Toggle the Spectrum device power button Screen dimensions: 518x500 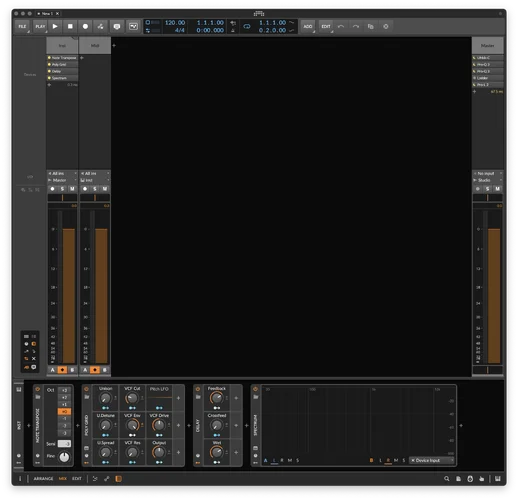(256, 389)
